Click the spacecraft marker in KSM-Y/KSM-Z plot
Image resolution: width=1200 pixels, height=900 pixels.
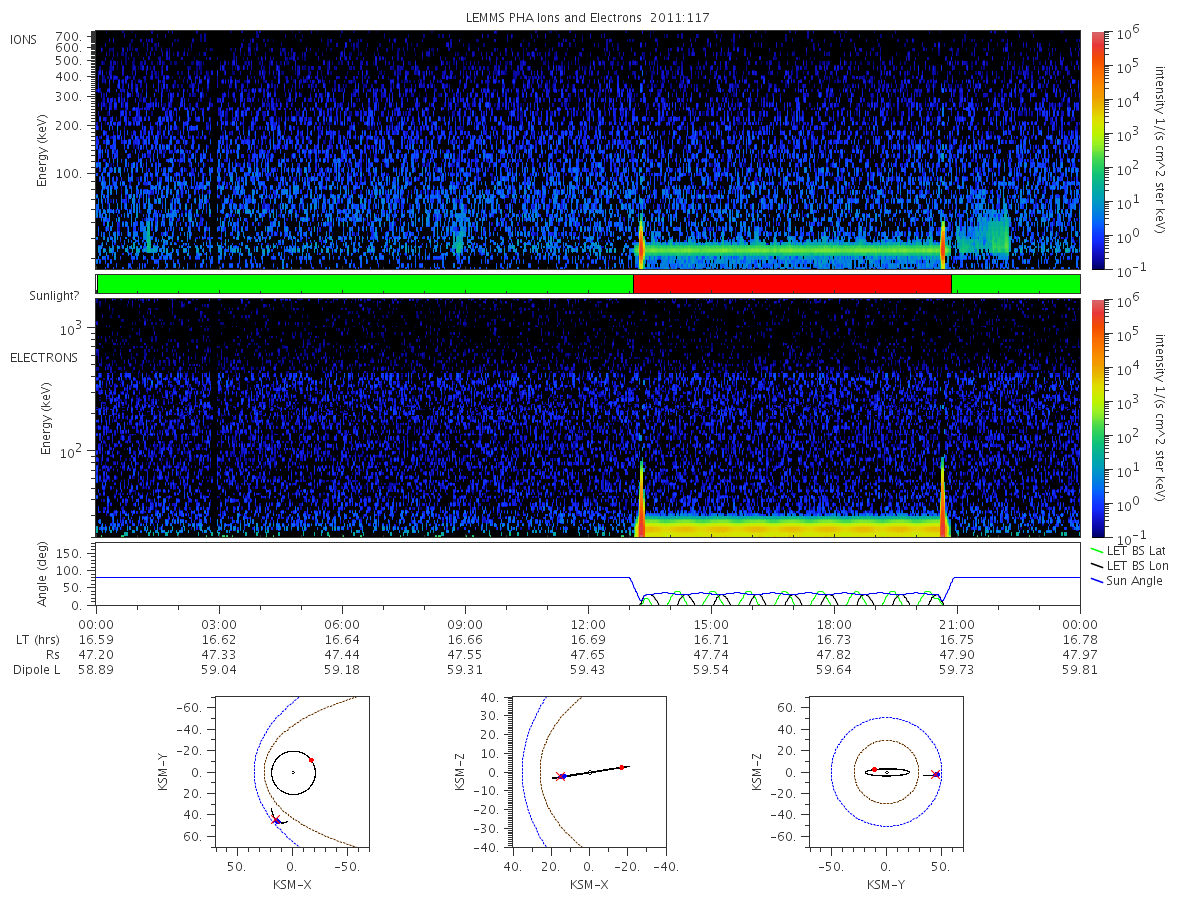936,774
